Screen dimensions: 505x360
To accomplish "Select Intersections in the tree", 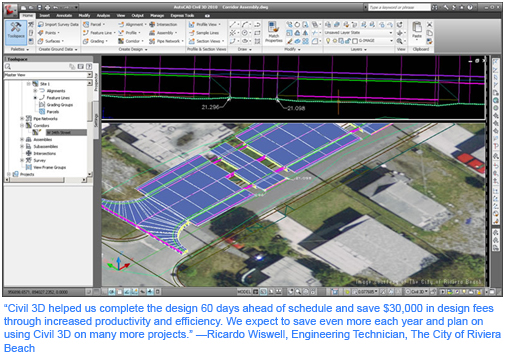I will [x=45, y=153].
